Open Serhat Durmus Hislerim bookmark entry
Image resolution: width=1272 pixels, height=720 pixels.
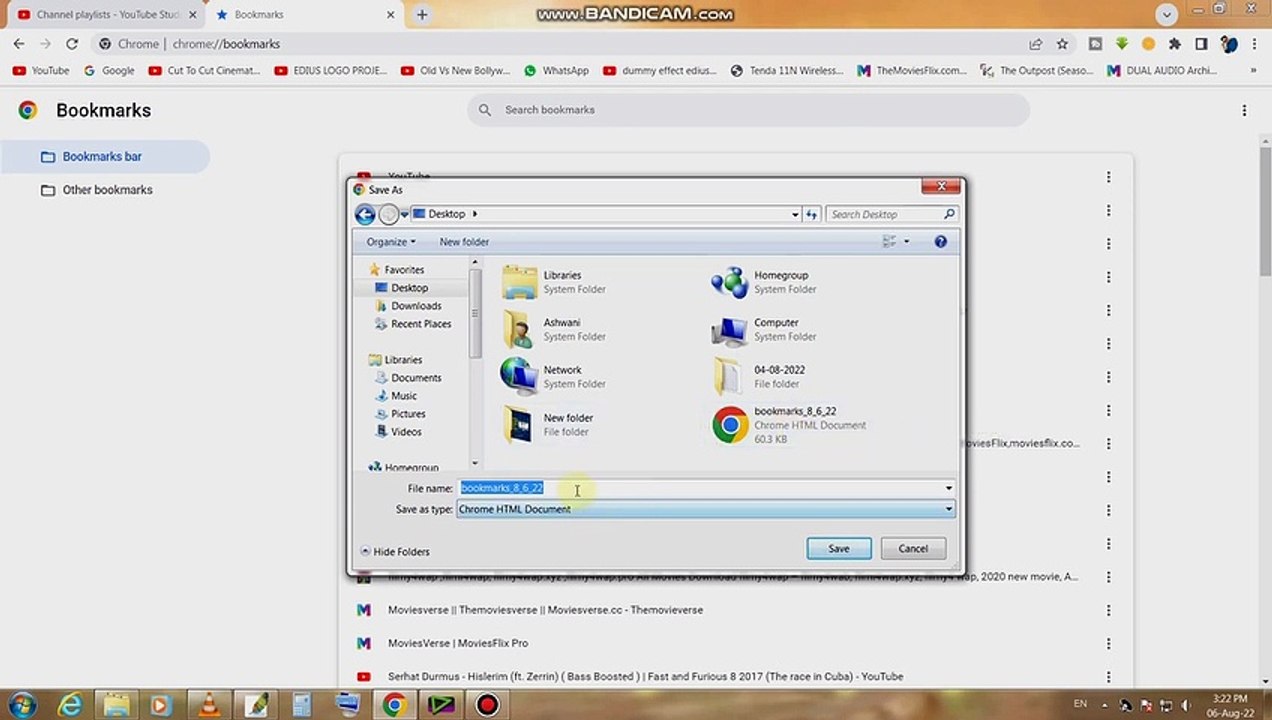(x=645, y=677)
